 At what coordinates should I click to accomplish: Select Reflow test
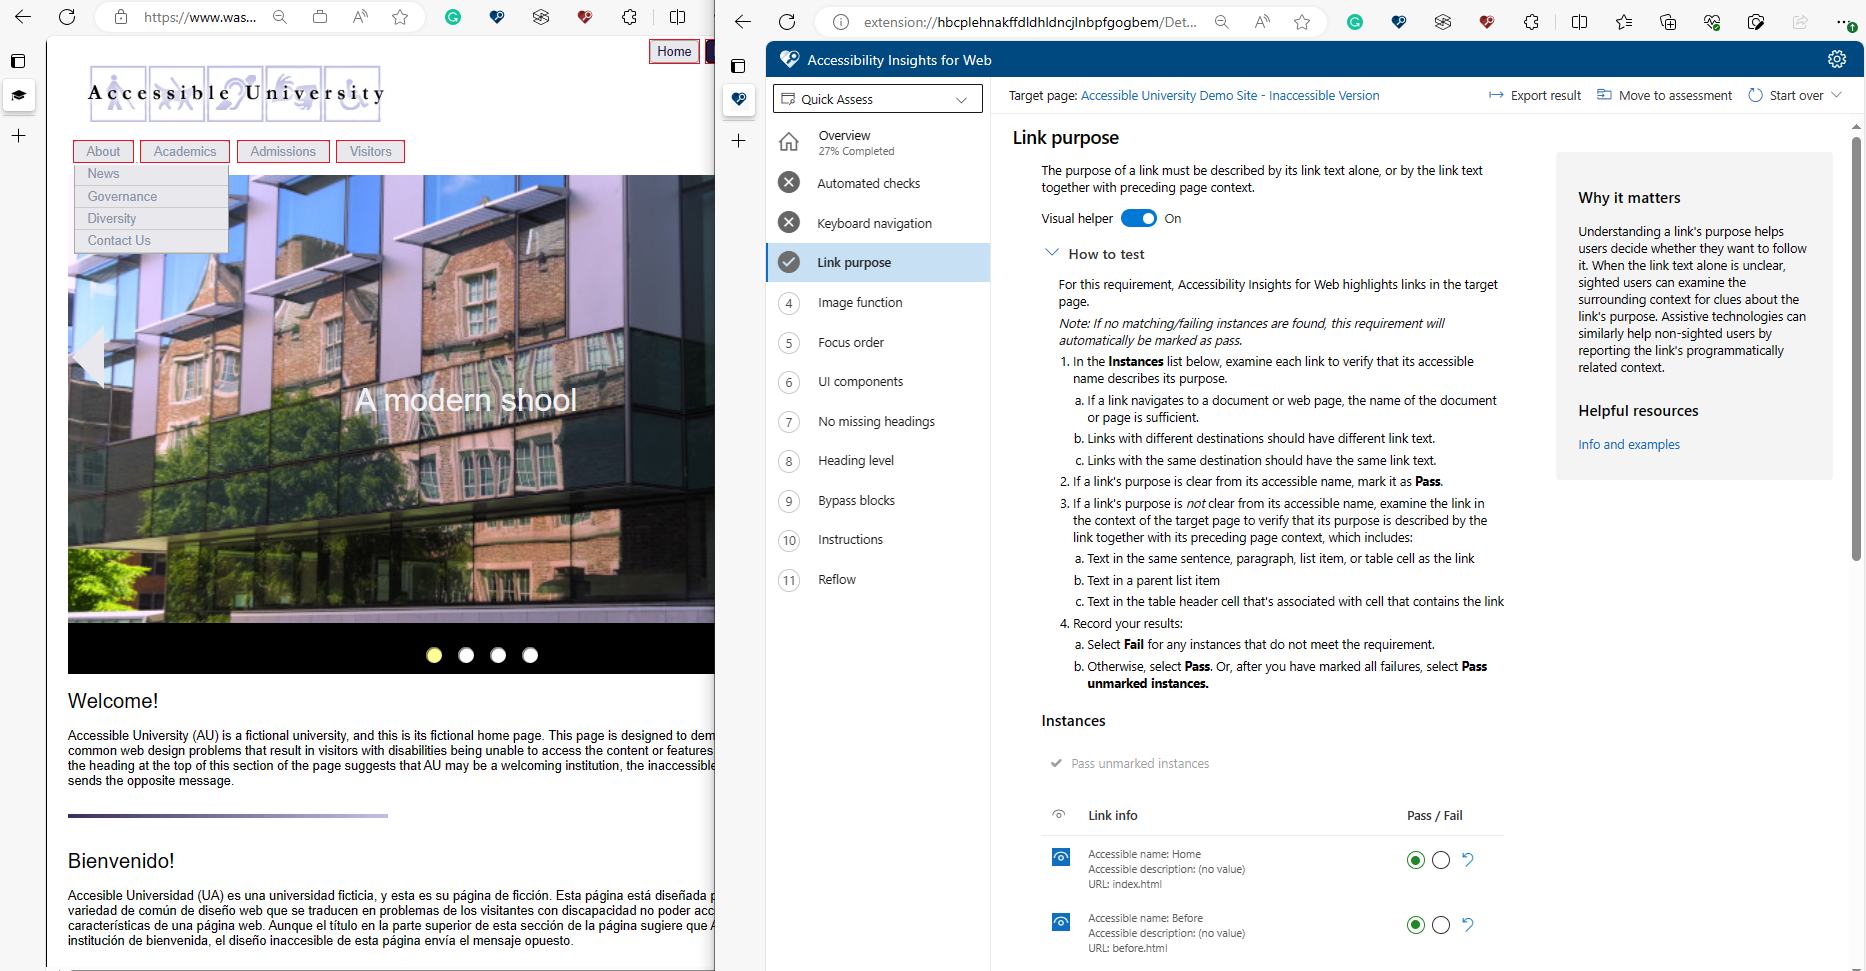pos(878,579)
